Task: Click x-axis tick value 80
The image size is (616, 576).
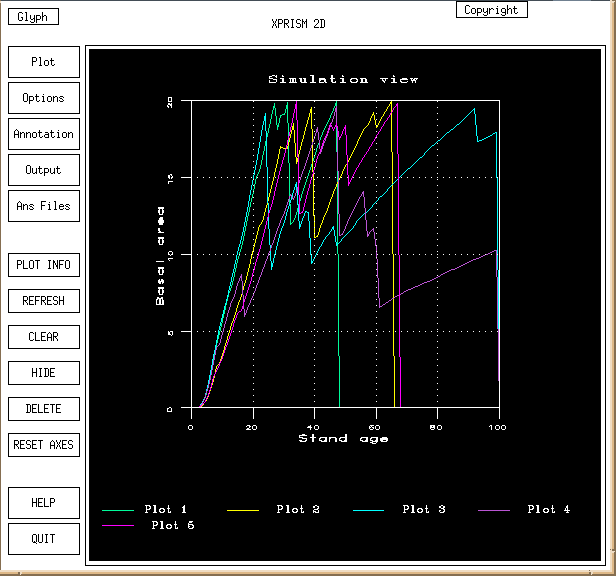Action: (436, 427)
